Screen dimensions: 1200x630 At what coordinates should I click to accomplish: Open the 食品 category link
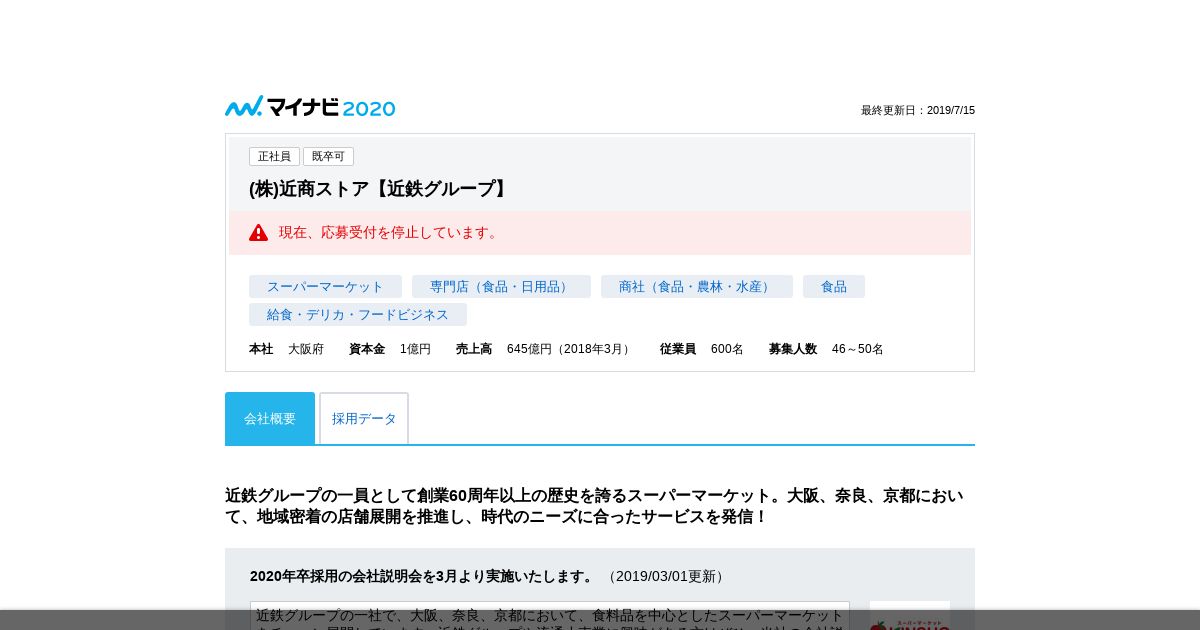[x=834, y=287]
